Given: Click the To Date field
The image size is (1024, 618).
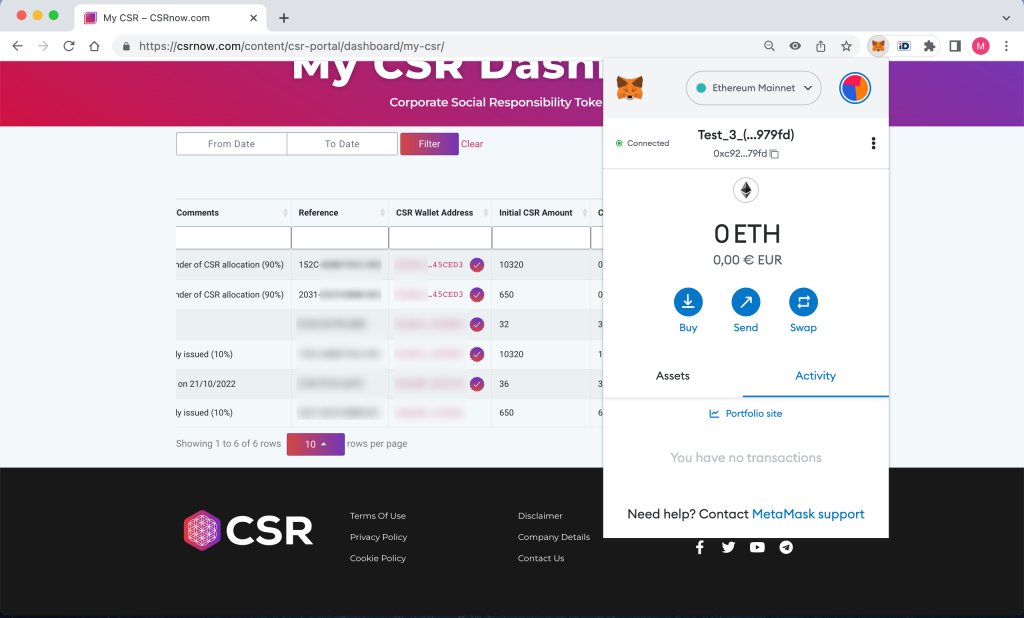Looking at the screenshot, I should click(342, 144).
